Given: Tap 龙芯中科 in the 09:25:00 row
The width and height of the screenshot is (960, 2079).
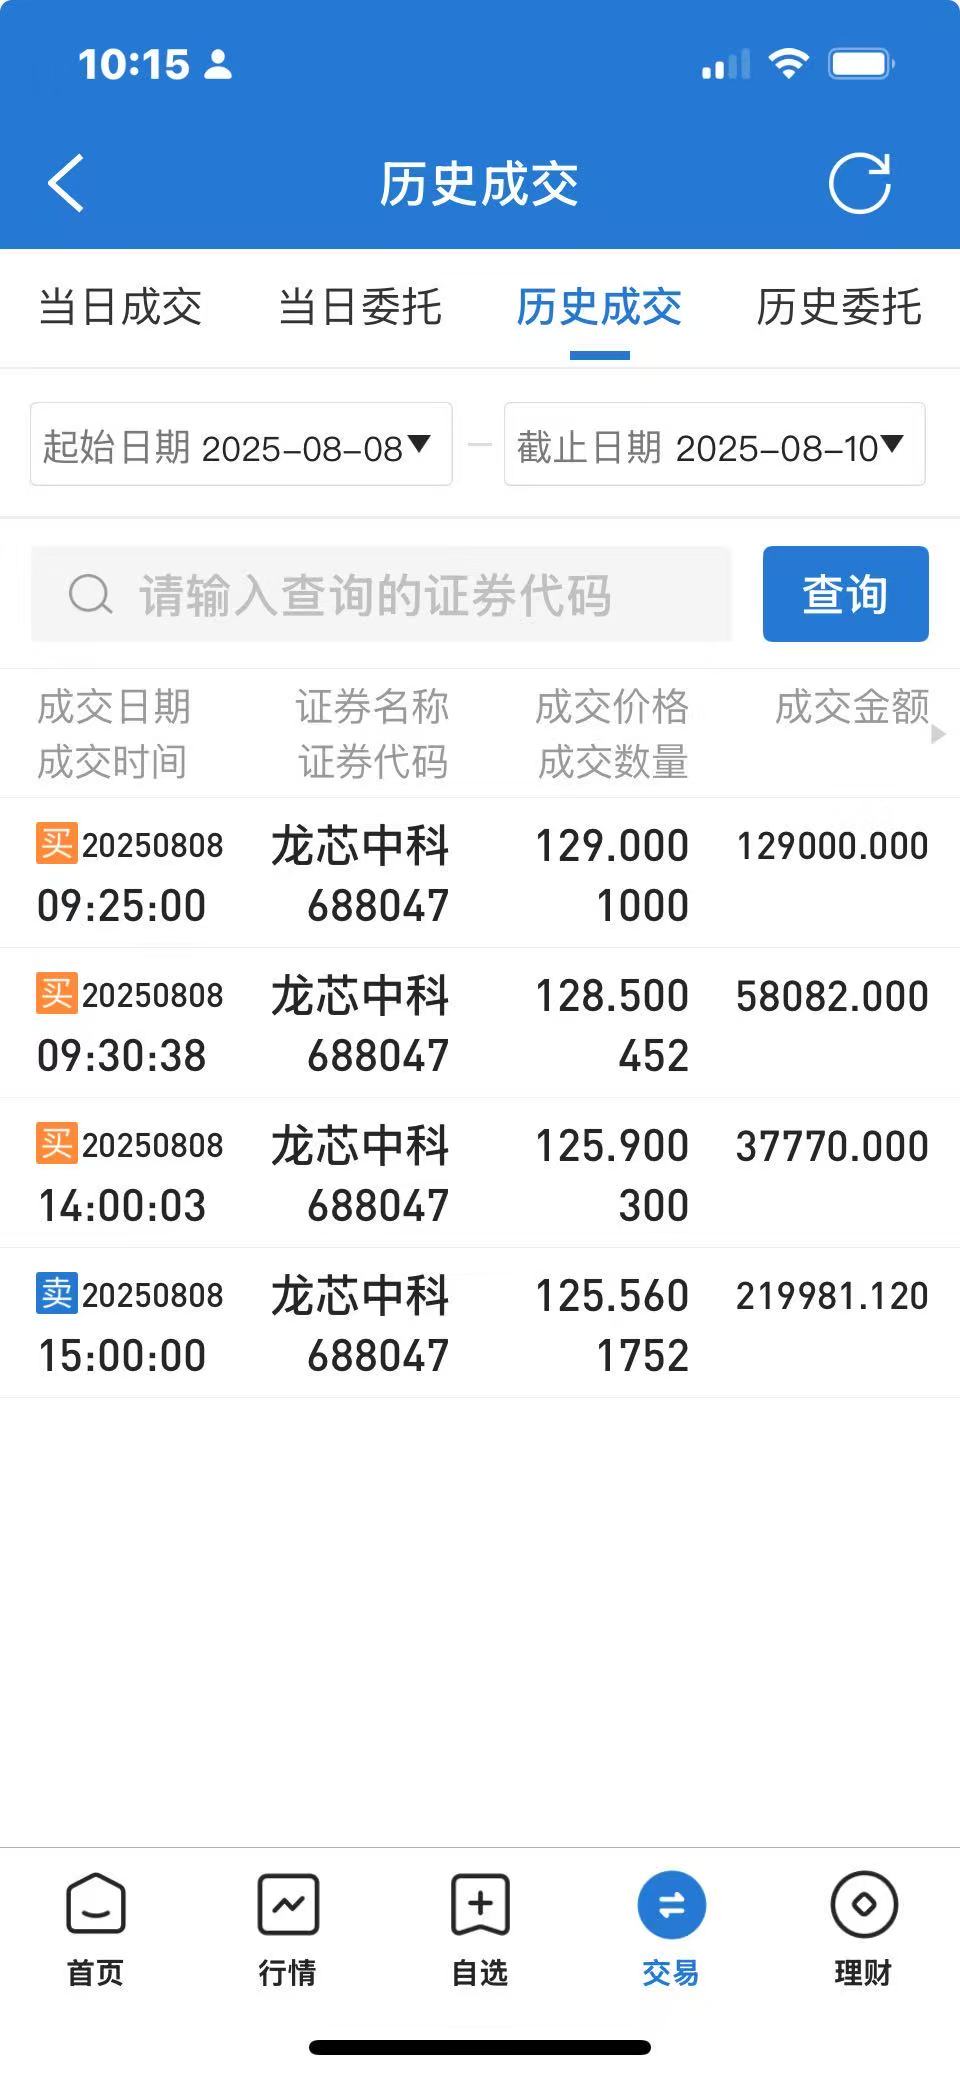Looking at the screenshot, I should tap(360, 846).
